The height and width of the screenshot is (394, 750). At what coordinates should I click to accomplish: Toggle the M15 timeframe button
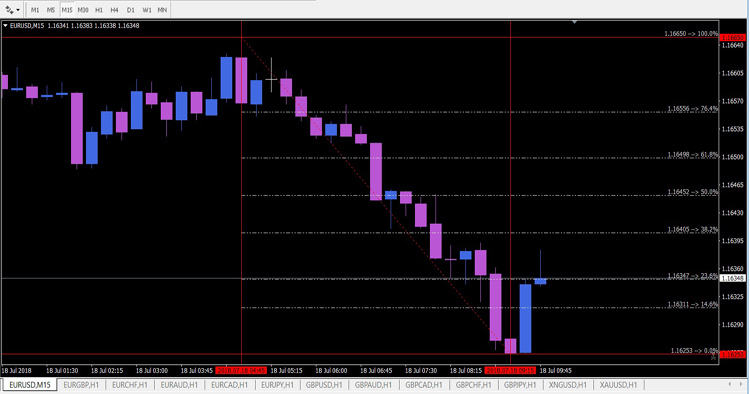coord(67,10)
